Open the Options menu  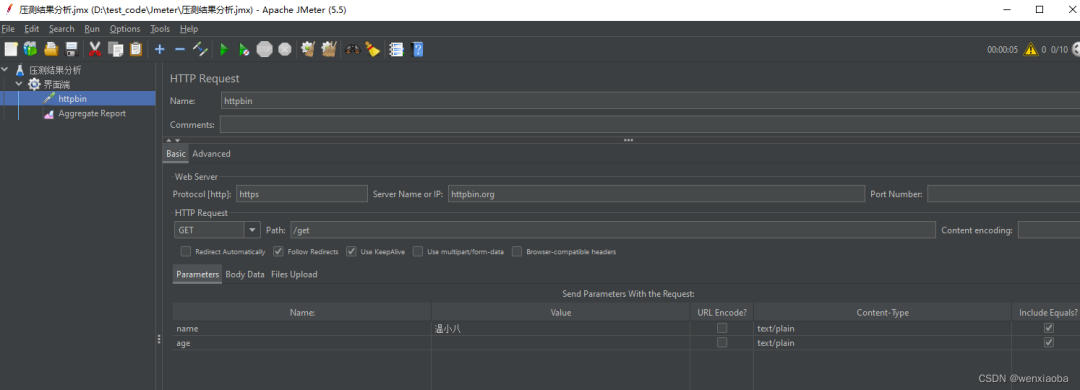[125, 29]
